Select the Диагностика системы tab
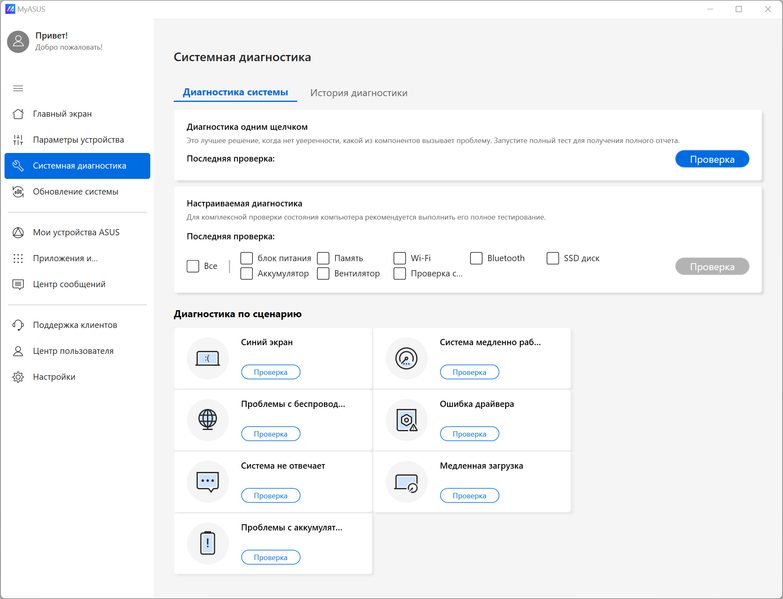 click(x=235, y=93)
